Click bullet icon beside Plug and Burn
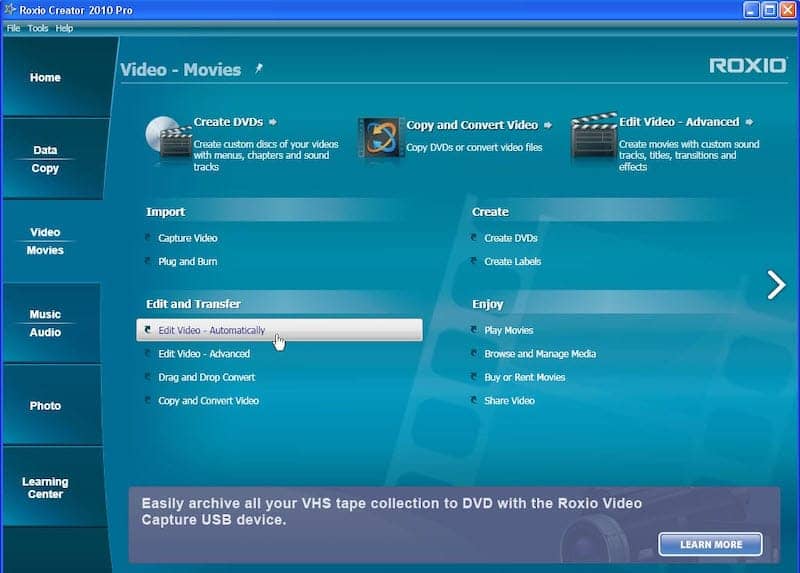The height and width of the screenshot is (573, 800). pyautogui.click(x=148, y=261)
